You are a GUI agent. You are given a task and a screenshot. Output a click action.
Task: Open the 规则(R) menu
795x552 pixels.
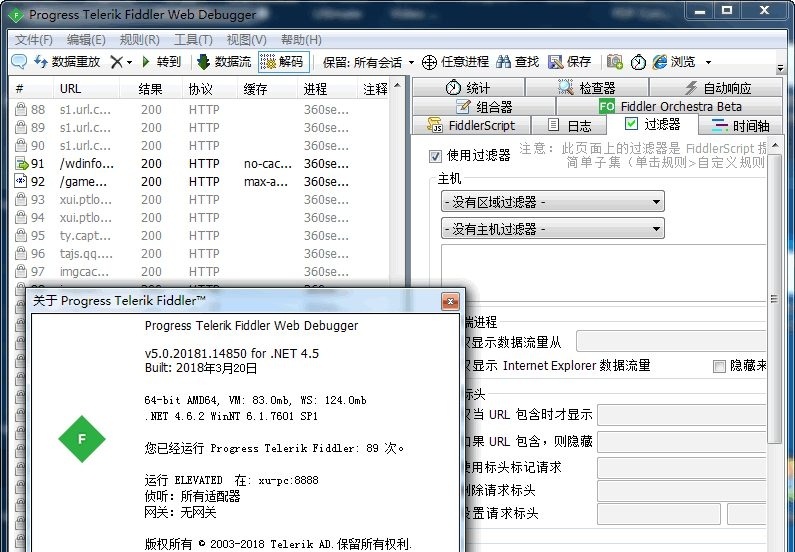[139, 40]
